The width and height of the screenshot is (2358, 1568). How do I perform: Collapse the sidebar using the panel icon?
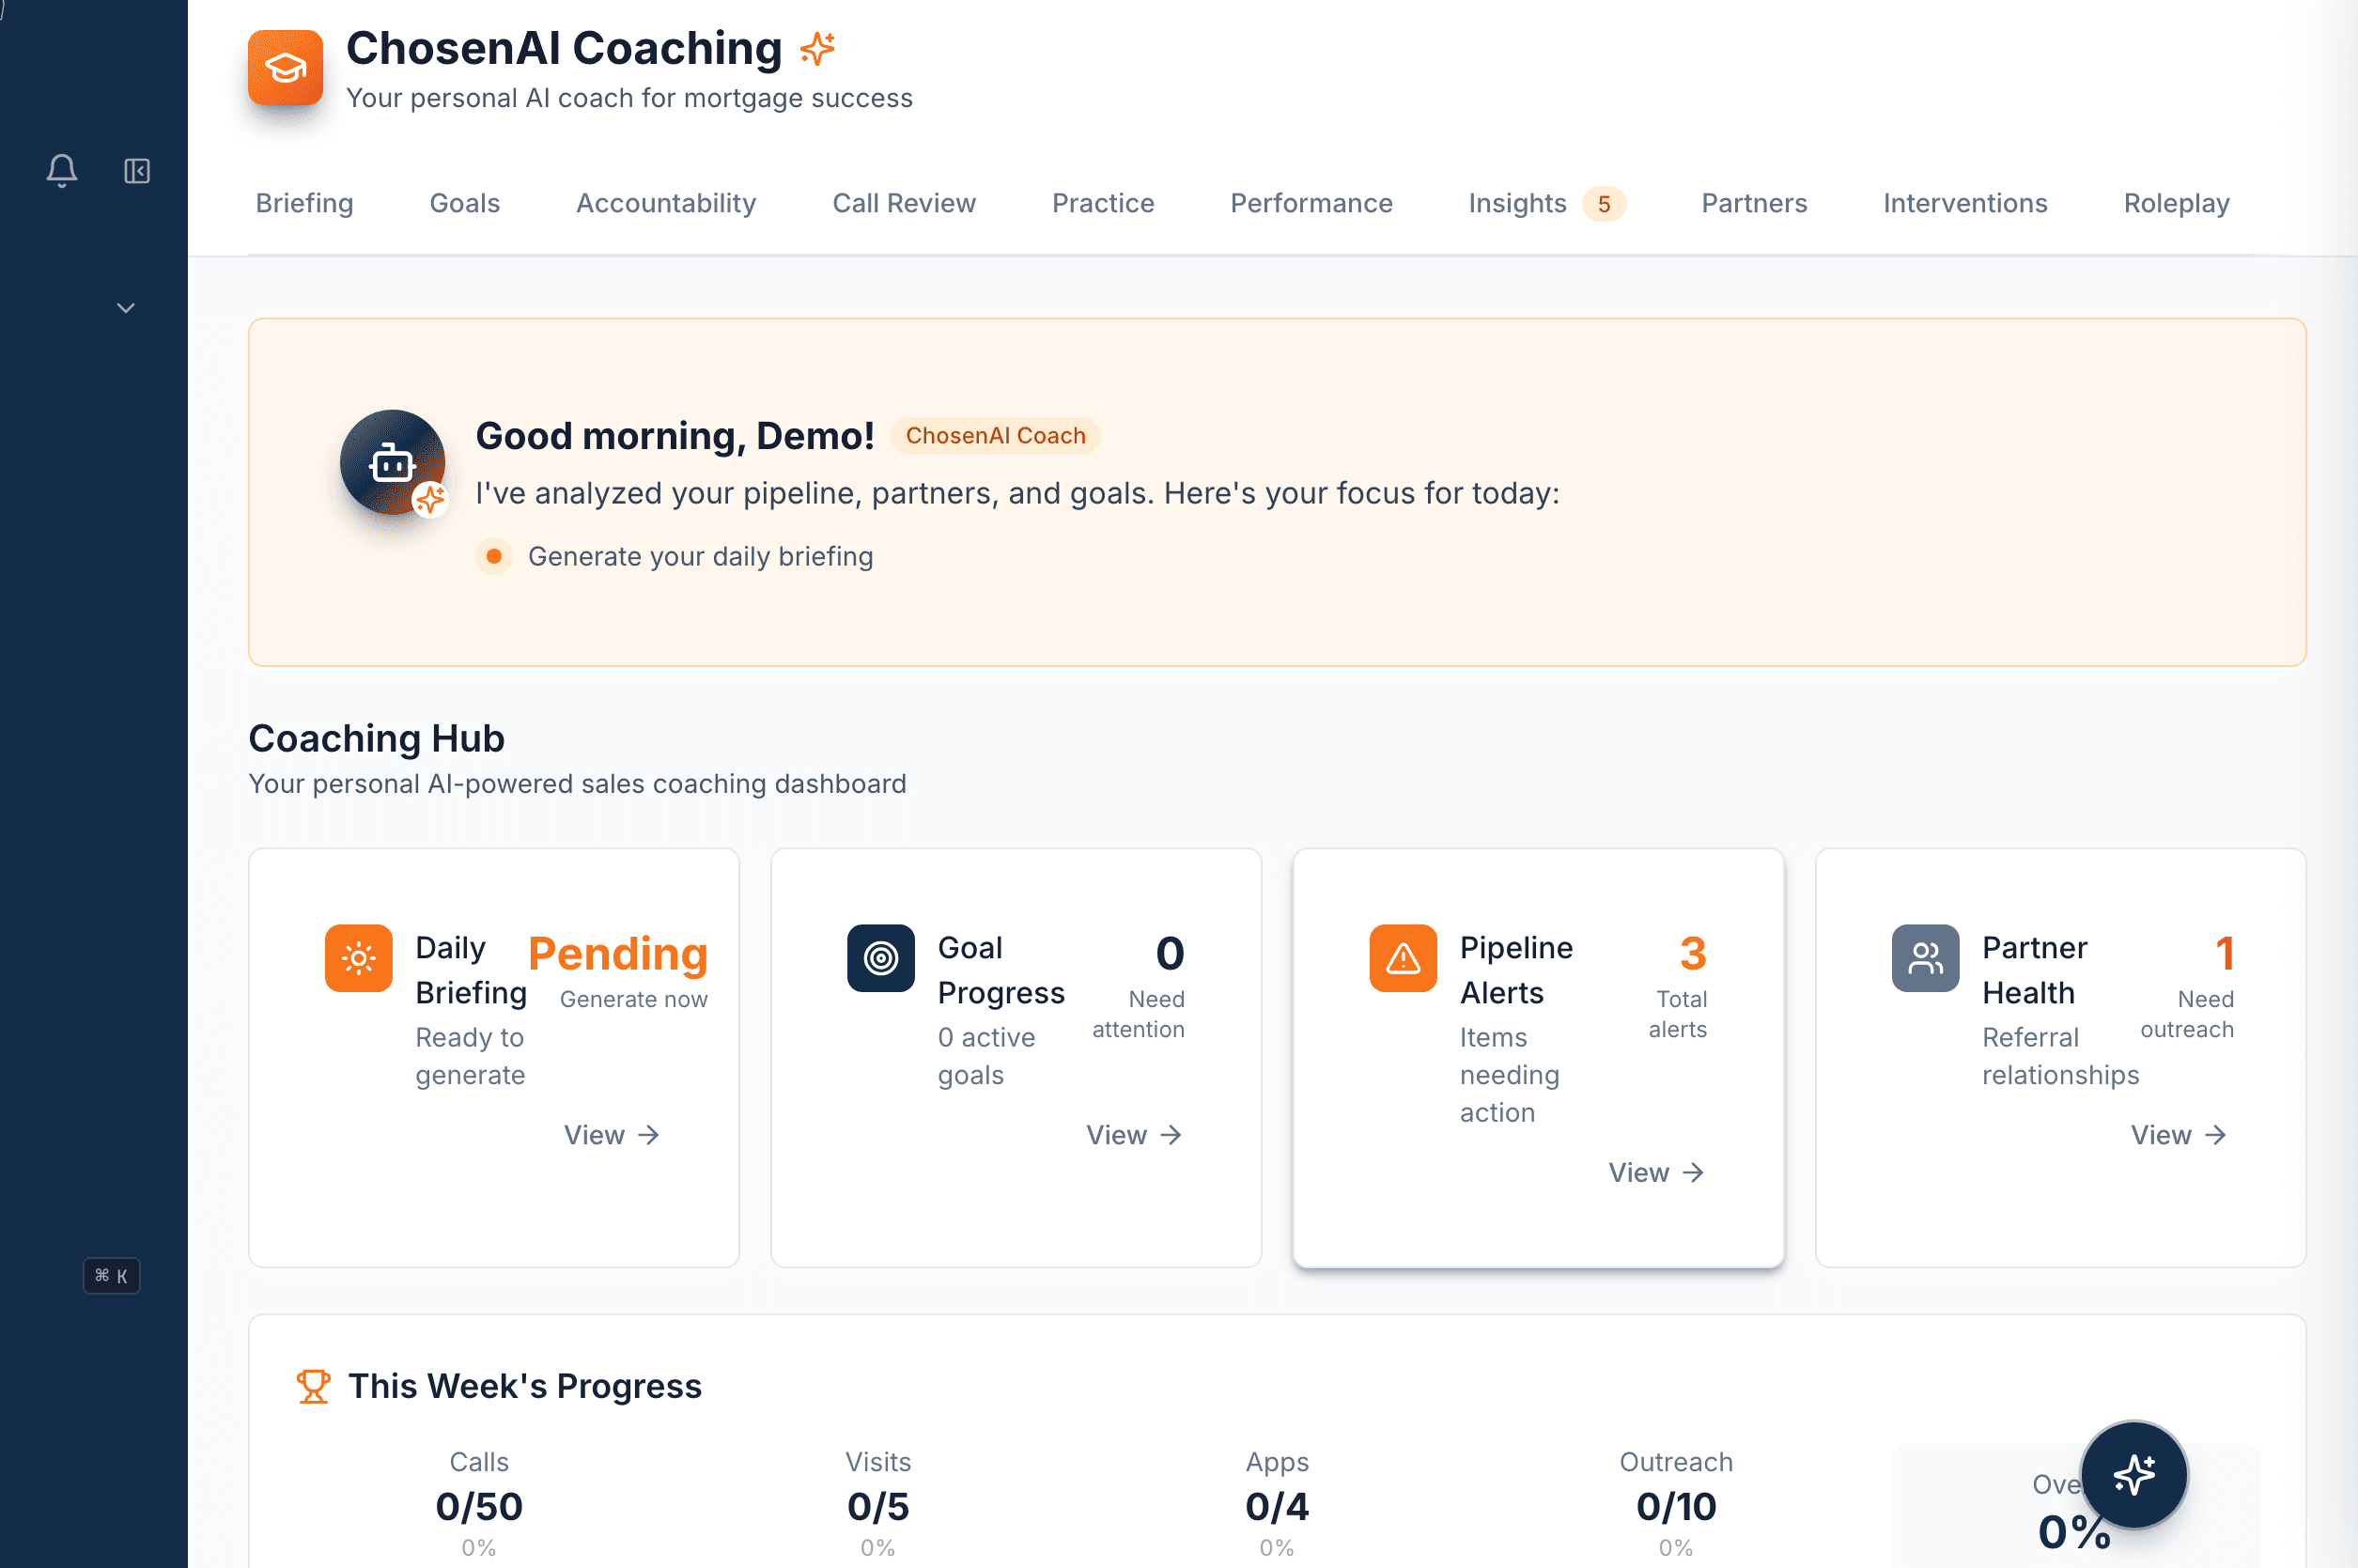137,171
